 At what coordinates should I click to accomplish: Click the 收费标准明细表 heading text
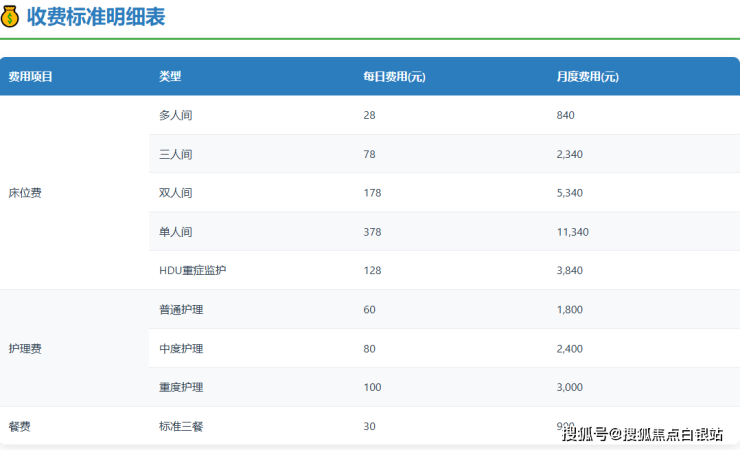tap(96, 17)
